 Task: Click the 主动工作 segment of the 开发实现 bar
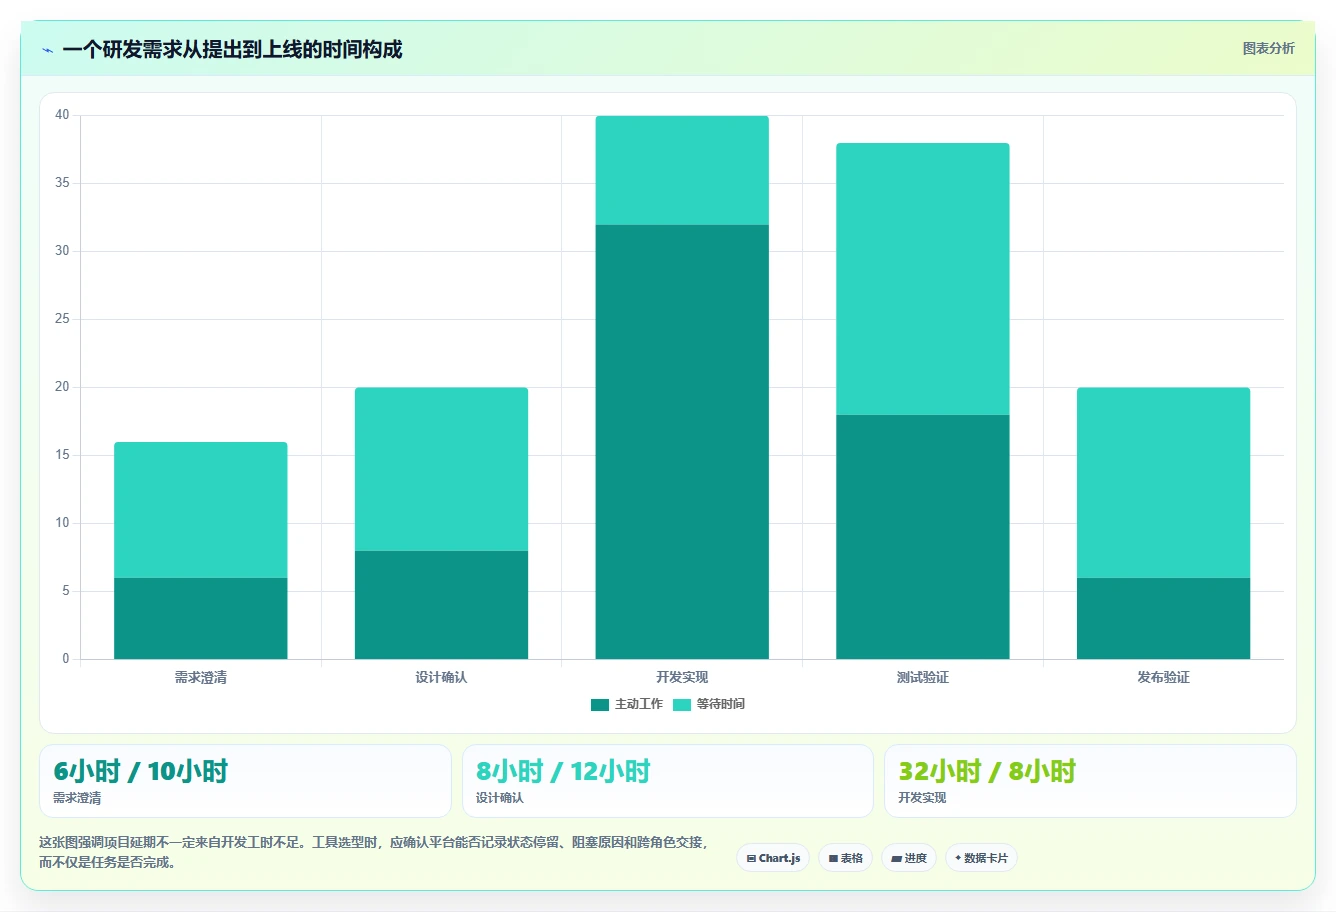click(x=682, y=442)
